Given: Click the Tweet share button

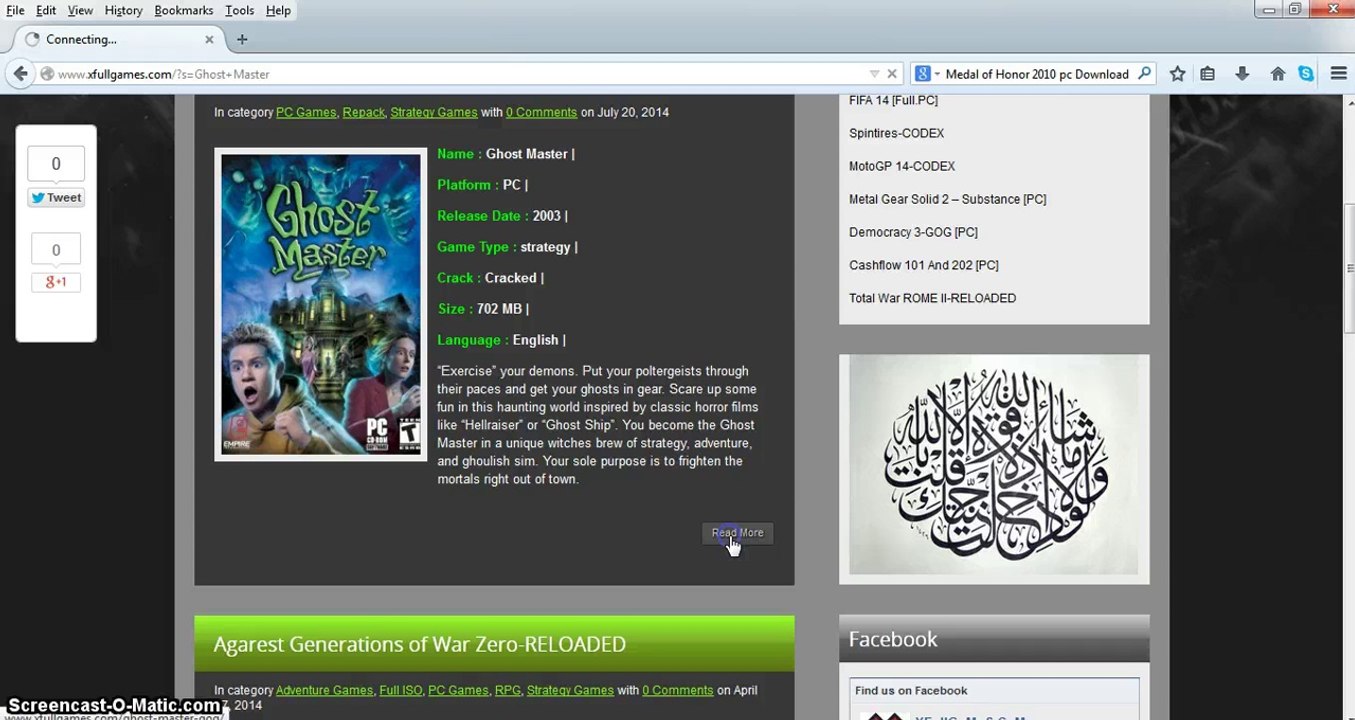Looking at the screenshot, I should pos(56,197).
